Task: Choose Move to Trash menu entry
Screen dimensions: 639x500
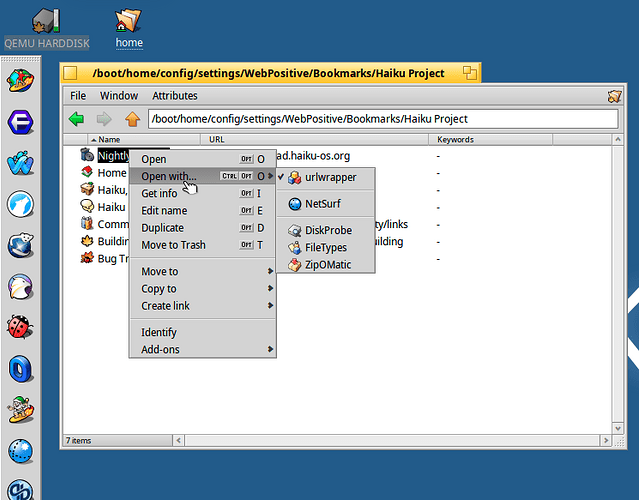Action: pyautogui.click(x=203, y=245)
